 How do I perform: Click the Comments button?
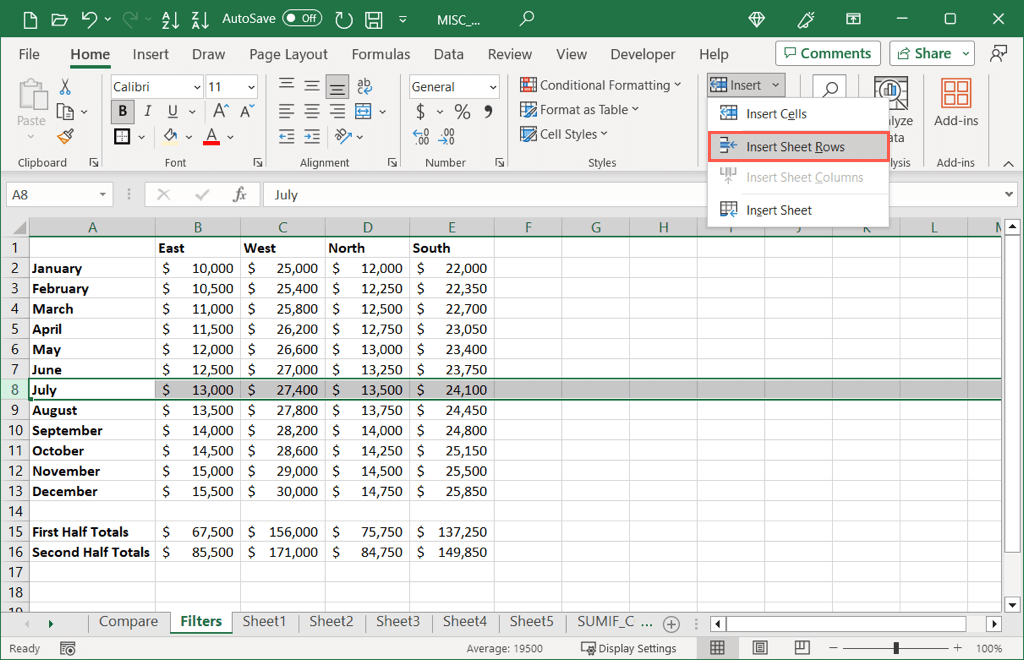point(827,54)
